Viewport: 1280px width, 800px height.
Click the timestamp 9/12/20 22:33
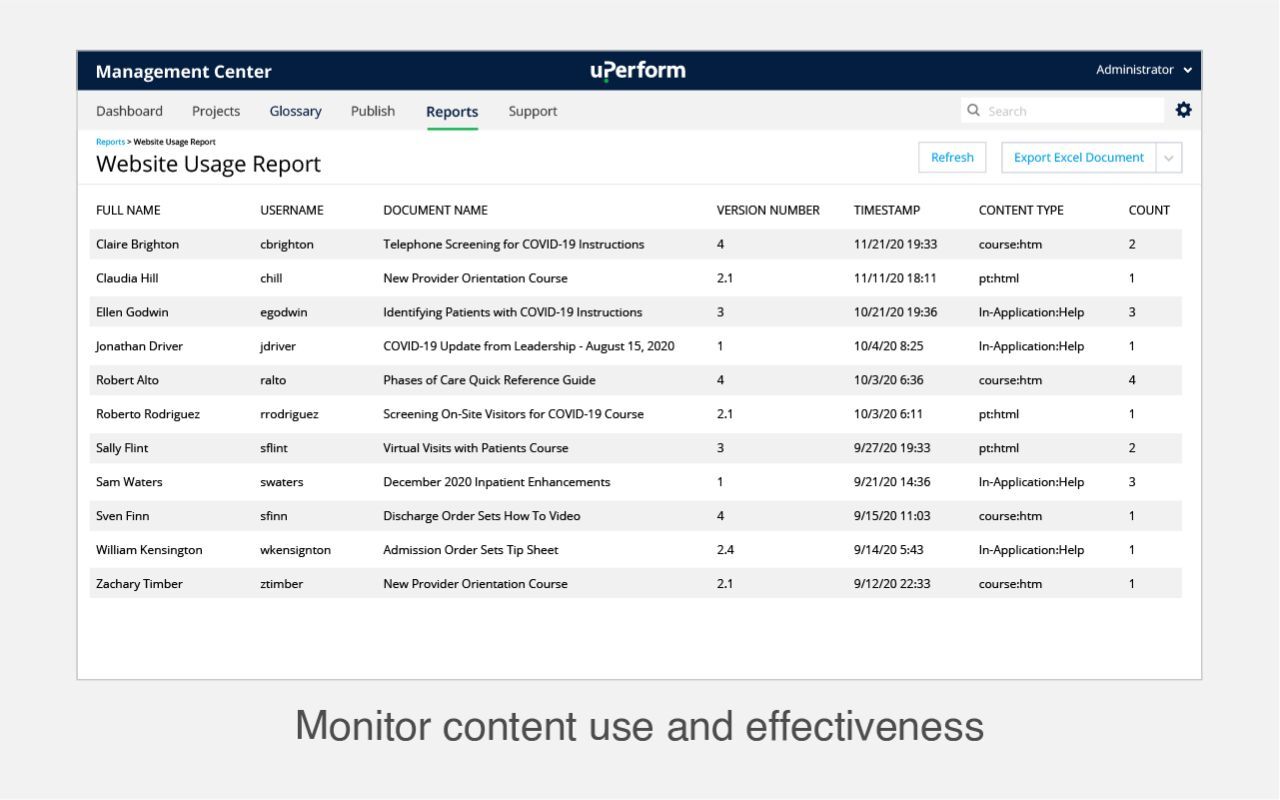[x=892, y=584]
